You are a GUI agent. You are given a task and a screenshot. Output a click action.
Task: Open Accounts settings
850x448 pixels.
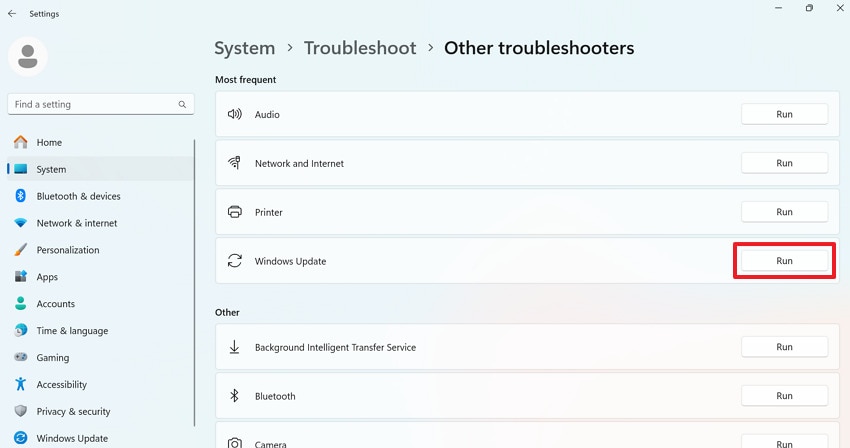coord(101,303)
